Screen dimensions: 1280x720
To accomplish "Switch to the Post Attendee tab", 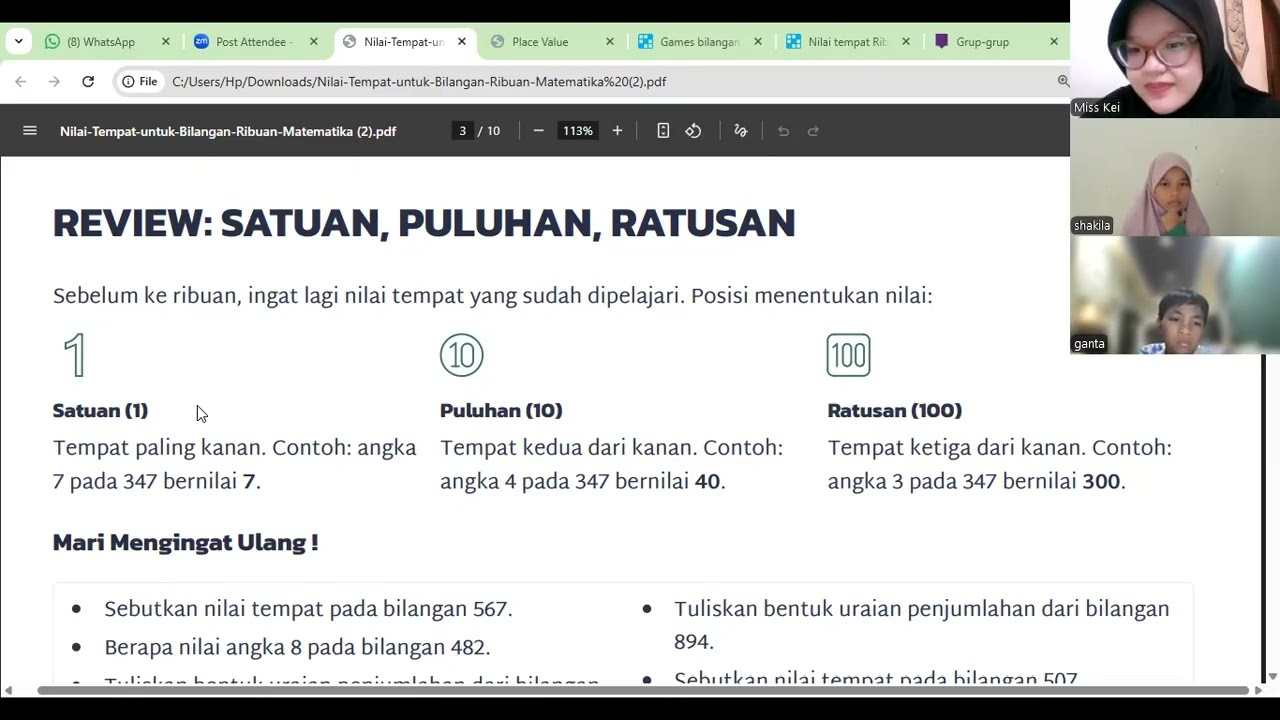I will point(255,42).
